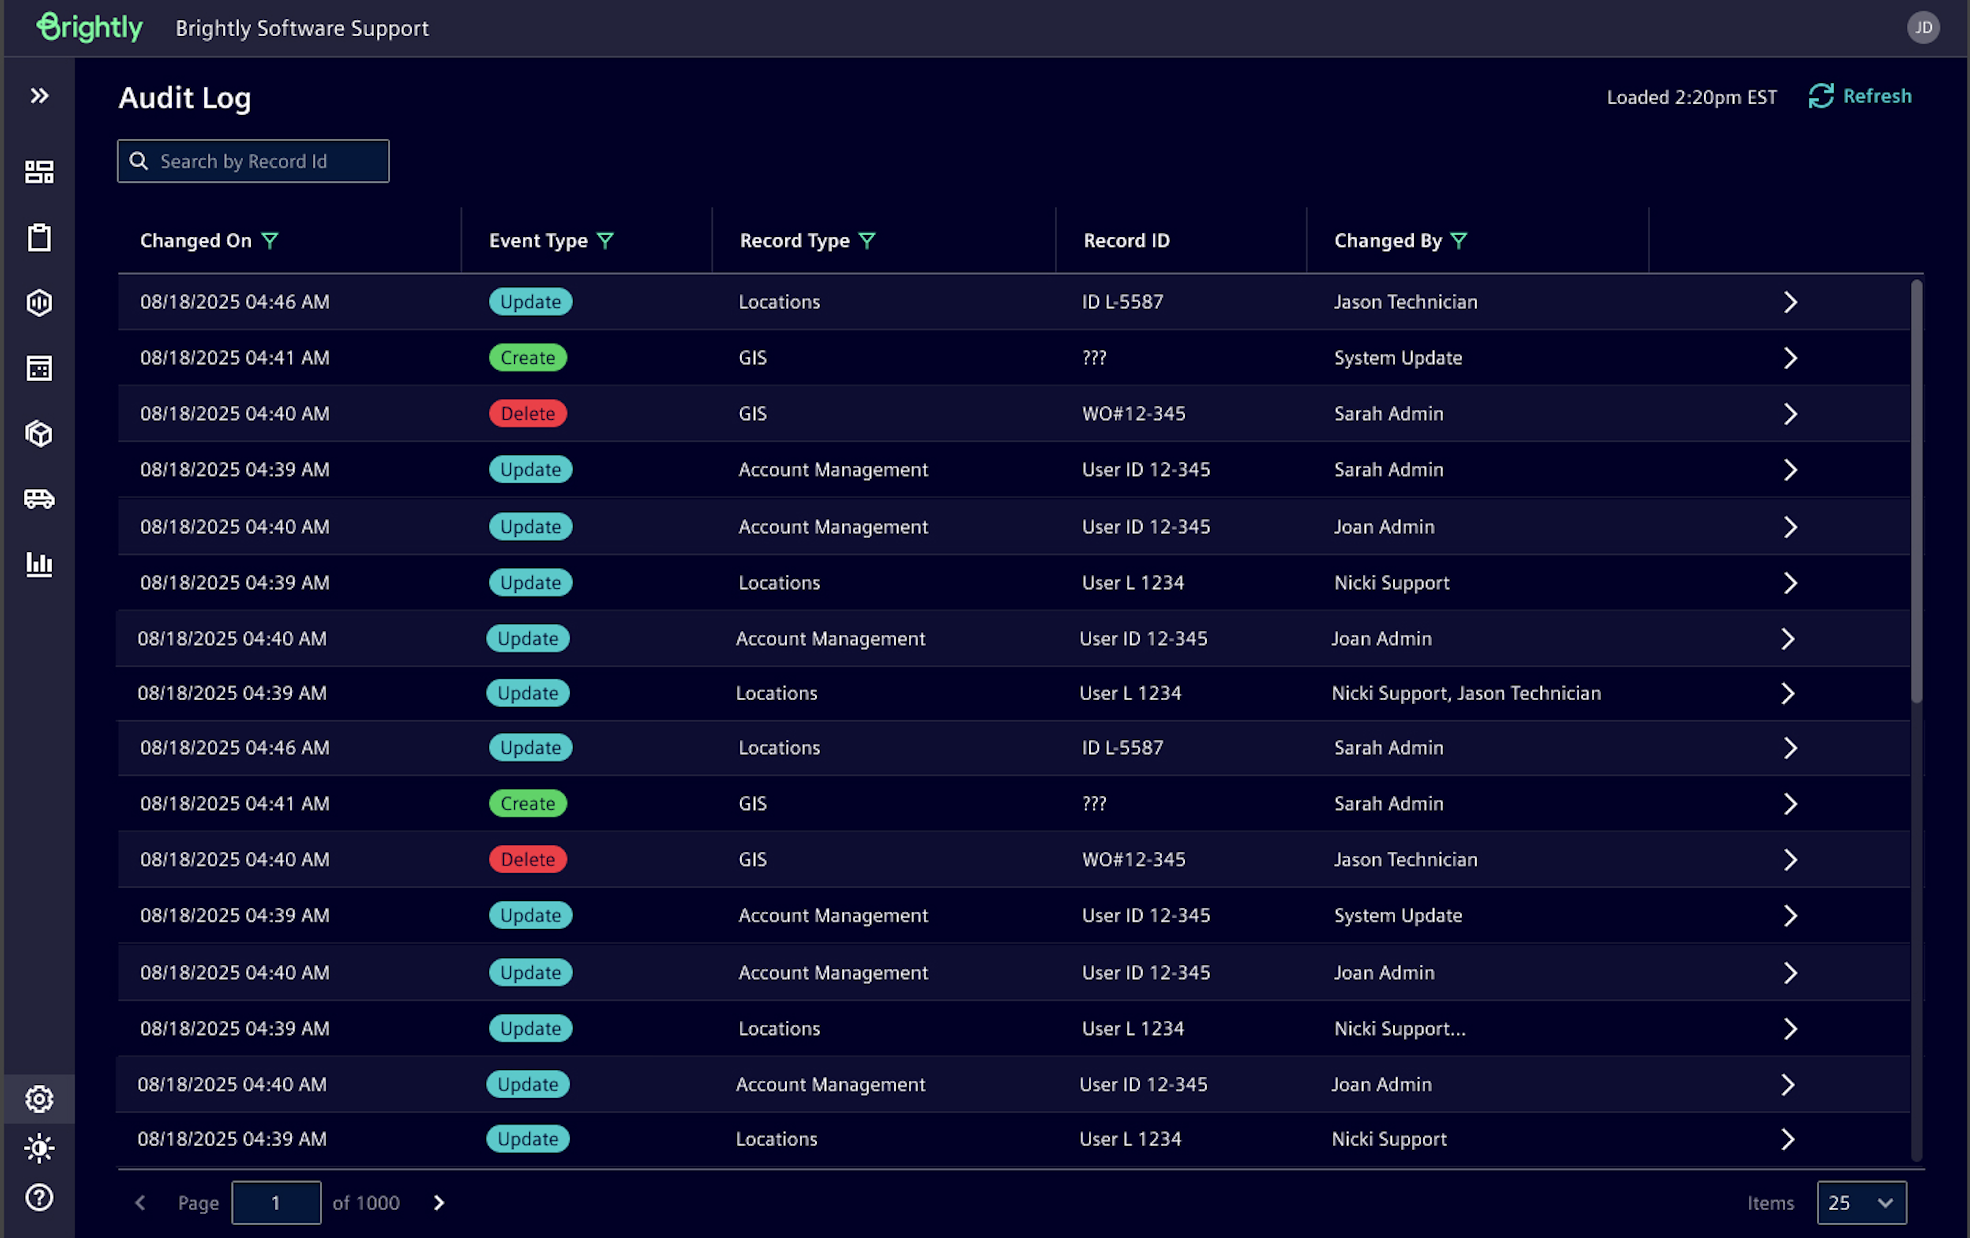Open the JD user avatar menu
Viewport: 1970px width, 1238px height.
pos(1923,28)
